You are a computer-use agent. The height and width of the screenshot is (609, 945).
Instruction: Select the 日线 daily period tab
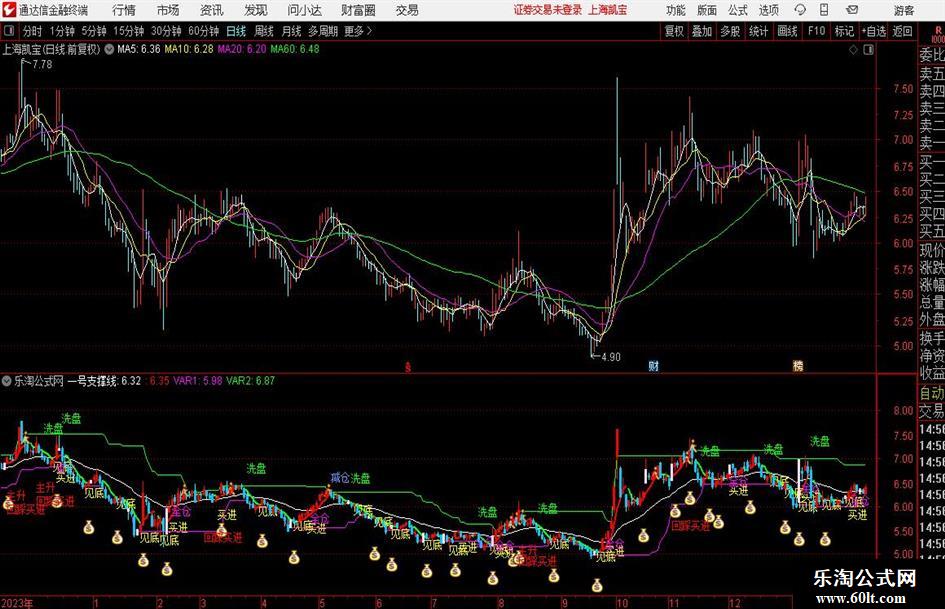tap(236, 31)
